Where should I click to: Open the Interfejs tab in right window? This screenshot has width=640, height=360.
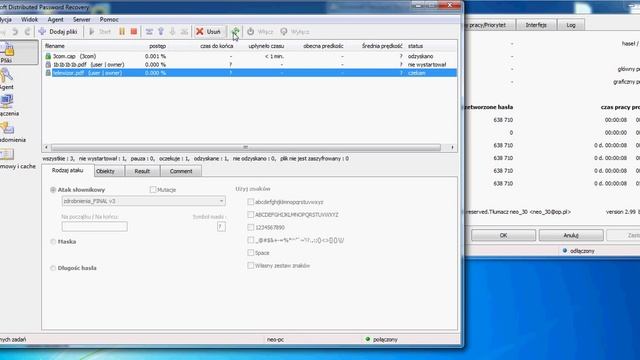click(x=536, y=25)
